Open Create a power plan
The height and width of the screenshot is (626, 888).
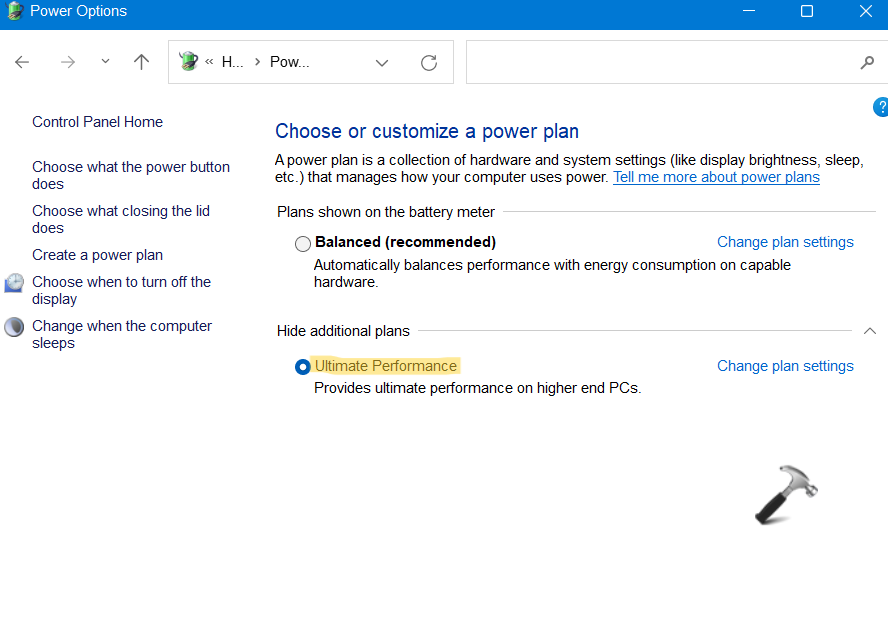click(x=97, y=255)
